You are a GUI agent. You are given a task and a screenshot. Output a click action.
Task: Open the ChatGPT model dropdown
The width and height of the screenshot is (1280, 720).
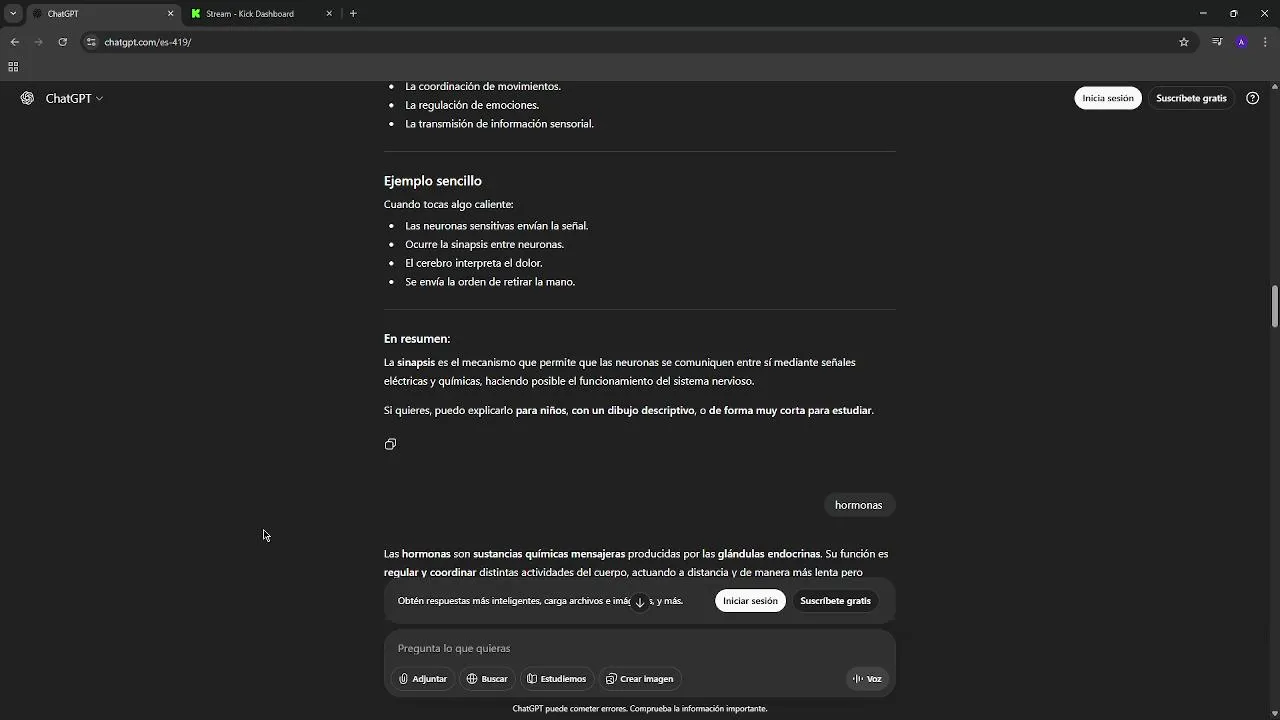[74, 98]
